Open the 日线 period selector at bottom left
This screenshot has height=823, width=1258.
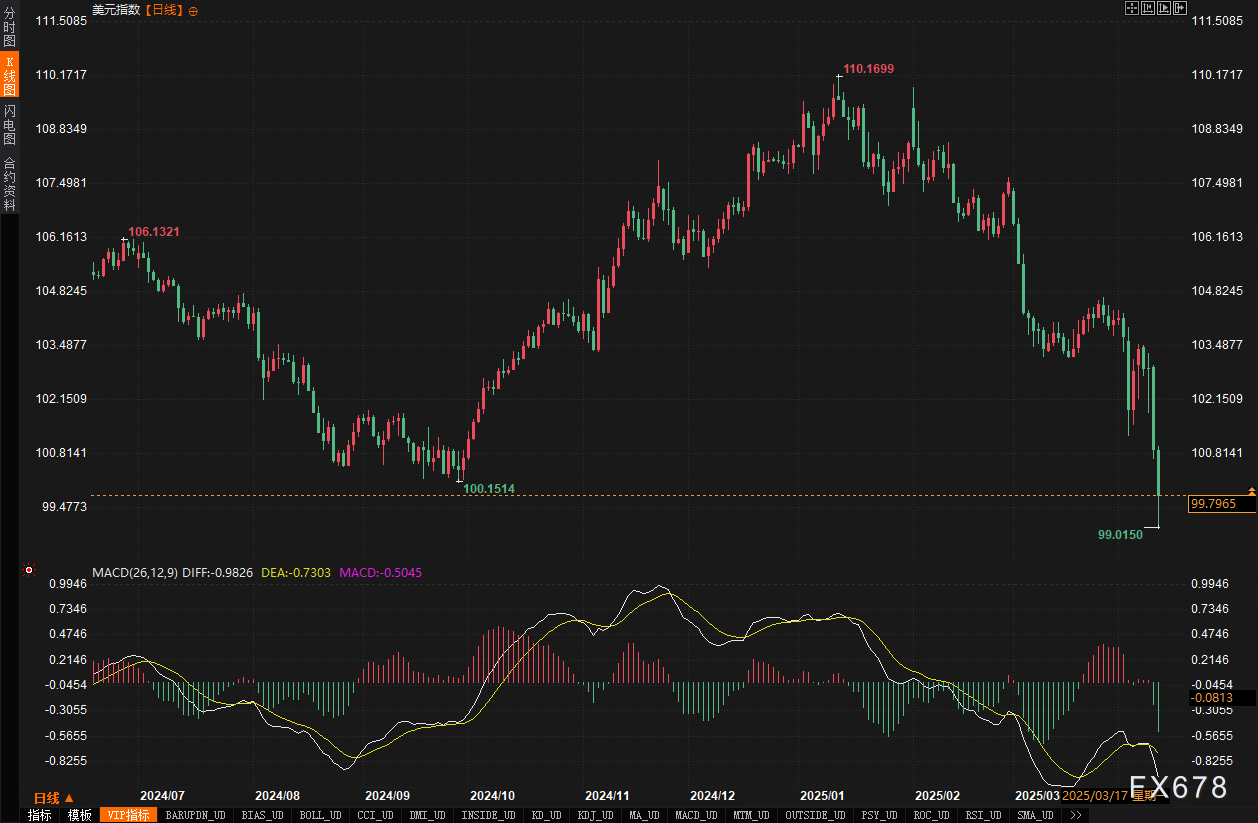(x=54, y=797)
